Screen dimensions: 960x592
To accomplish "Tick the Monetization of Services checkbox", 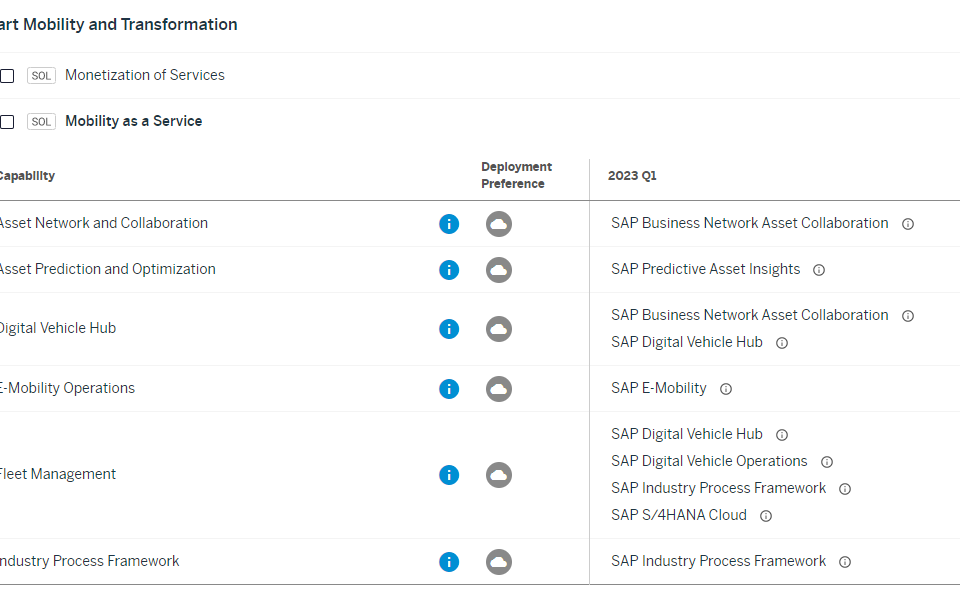I will pos(7,76).
